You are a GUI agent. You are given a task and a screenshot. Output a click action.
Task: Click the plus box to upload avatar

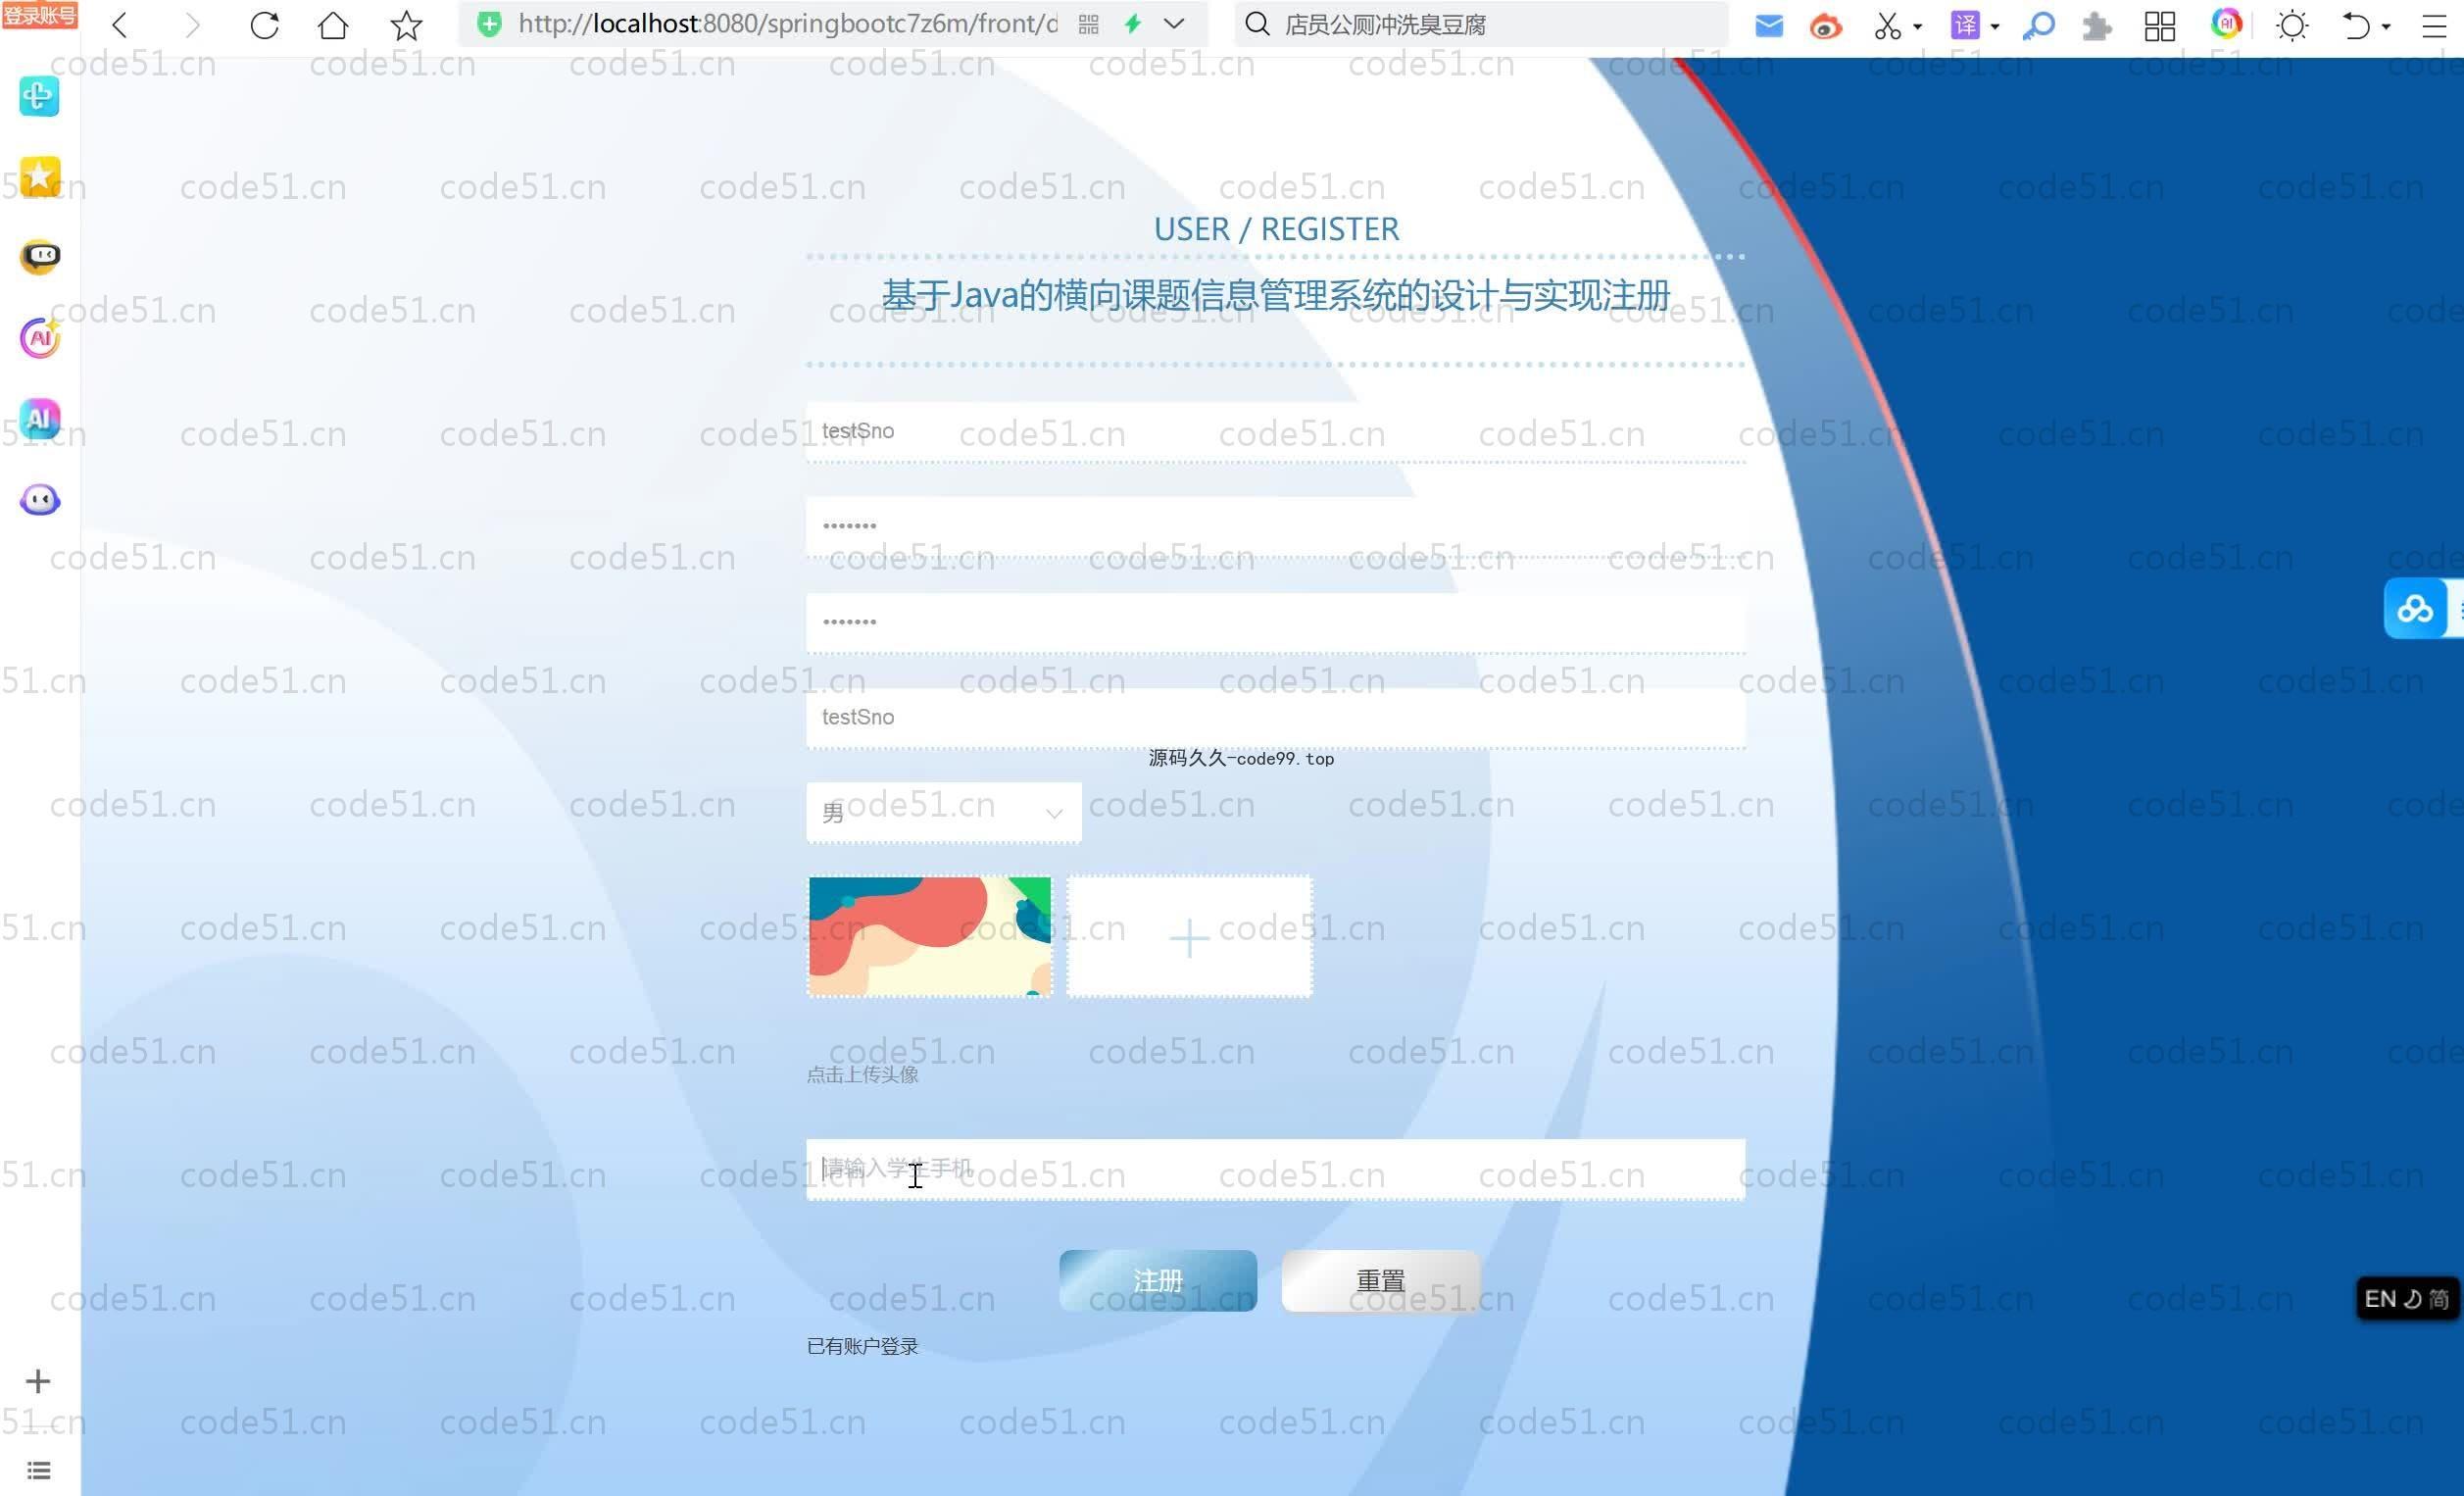(1189, 936)
